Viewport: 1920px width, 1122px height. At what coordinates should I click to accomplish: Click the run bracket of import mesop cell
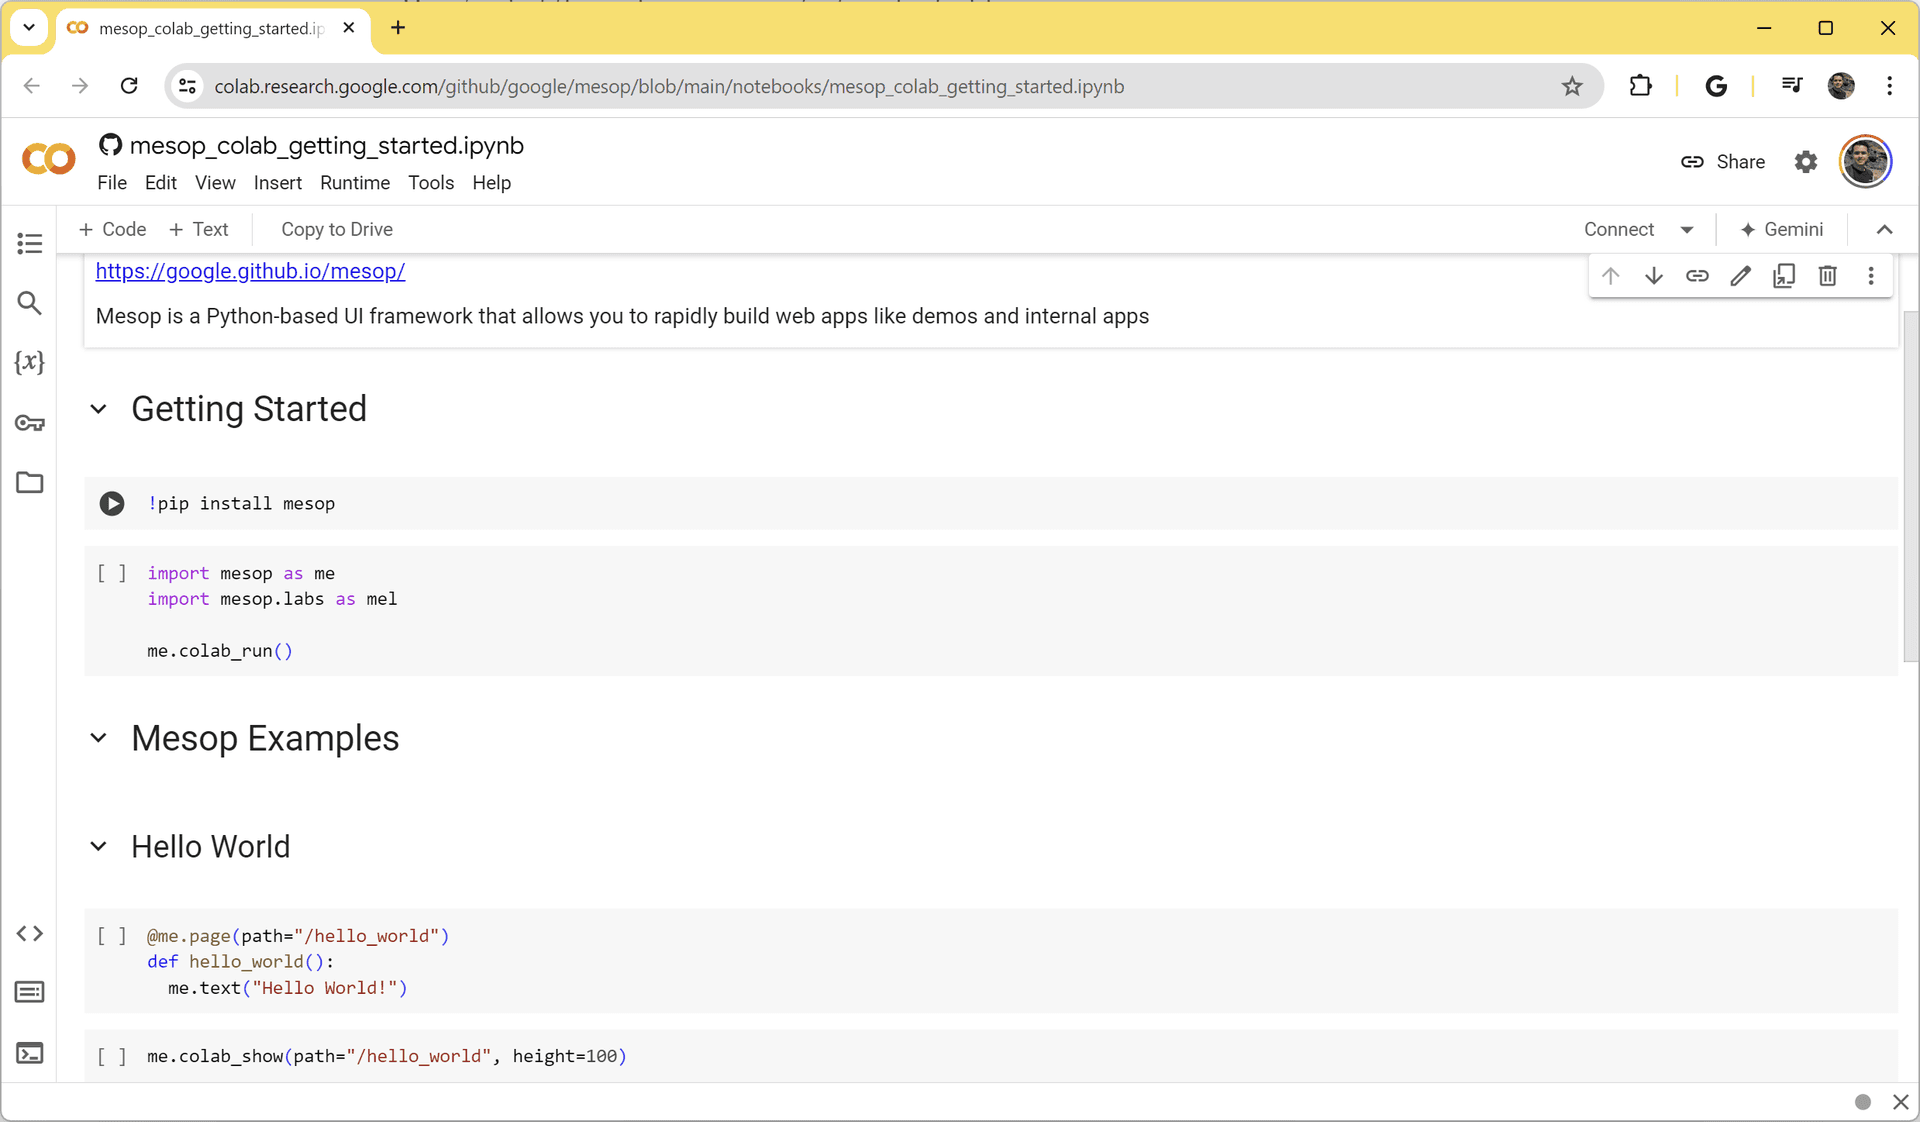tap(112, 573)
